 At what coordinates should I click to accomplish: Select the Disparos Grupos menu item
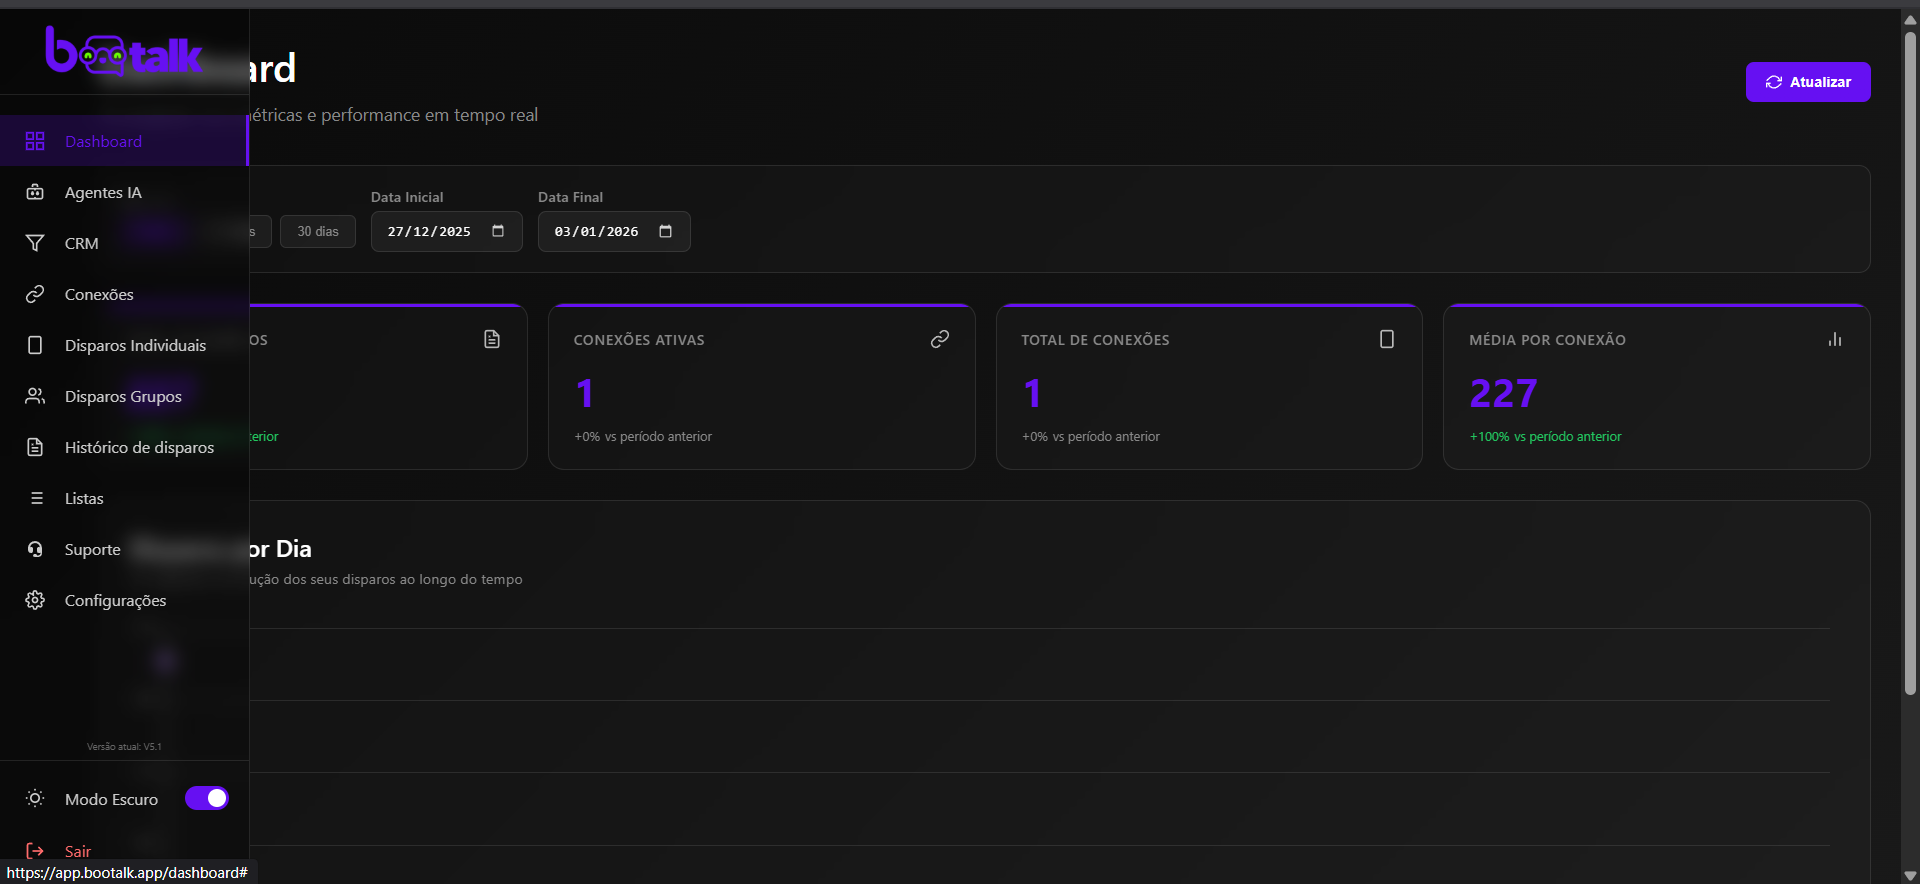[x=123, y=396]
